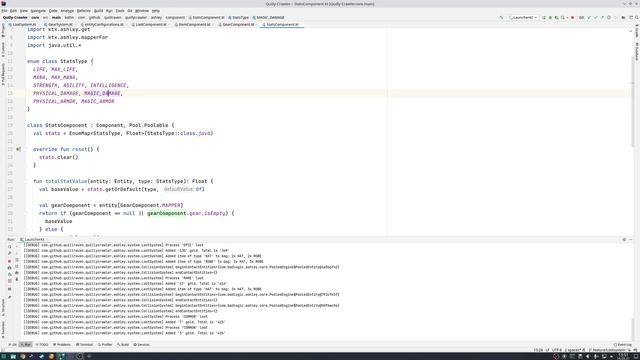Click the trash clear-all icon in Run console
640x360 pixels.
pyautogui.click(x=17, y=280)
